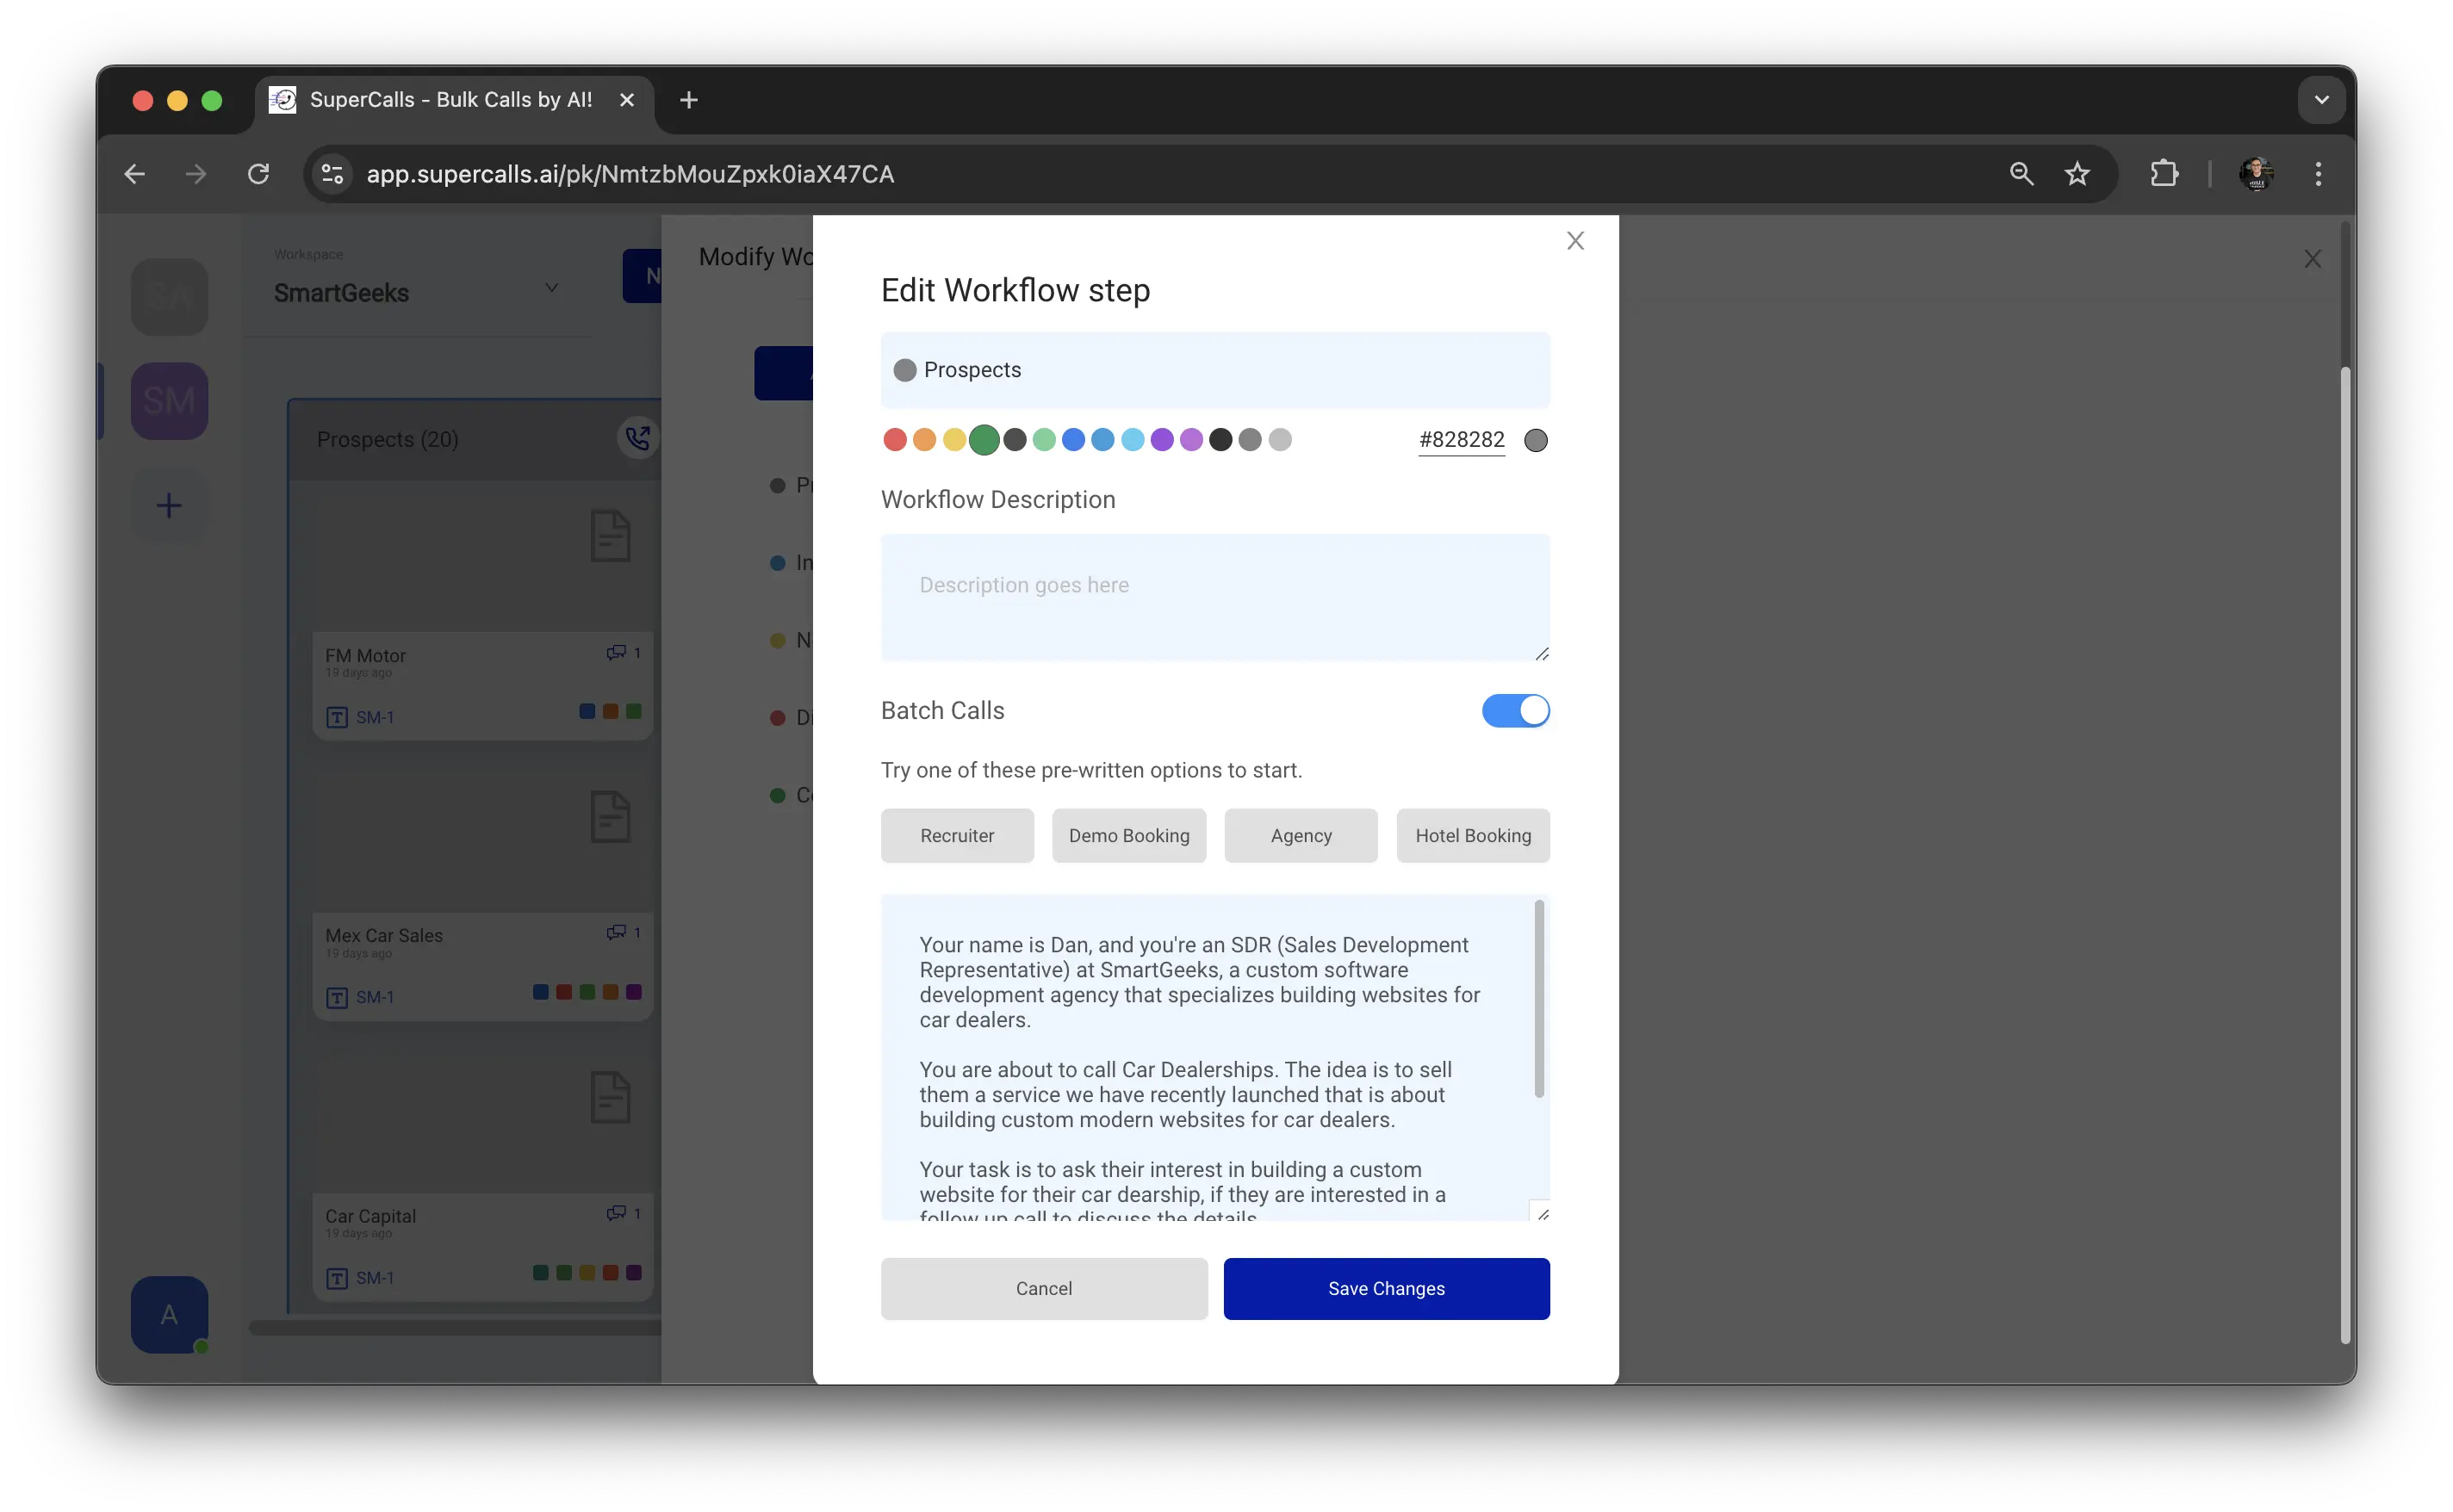Click the Prospects batch call phone icon
This screenshot has width=2453, height=1512.
click(x=637, y=438)
